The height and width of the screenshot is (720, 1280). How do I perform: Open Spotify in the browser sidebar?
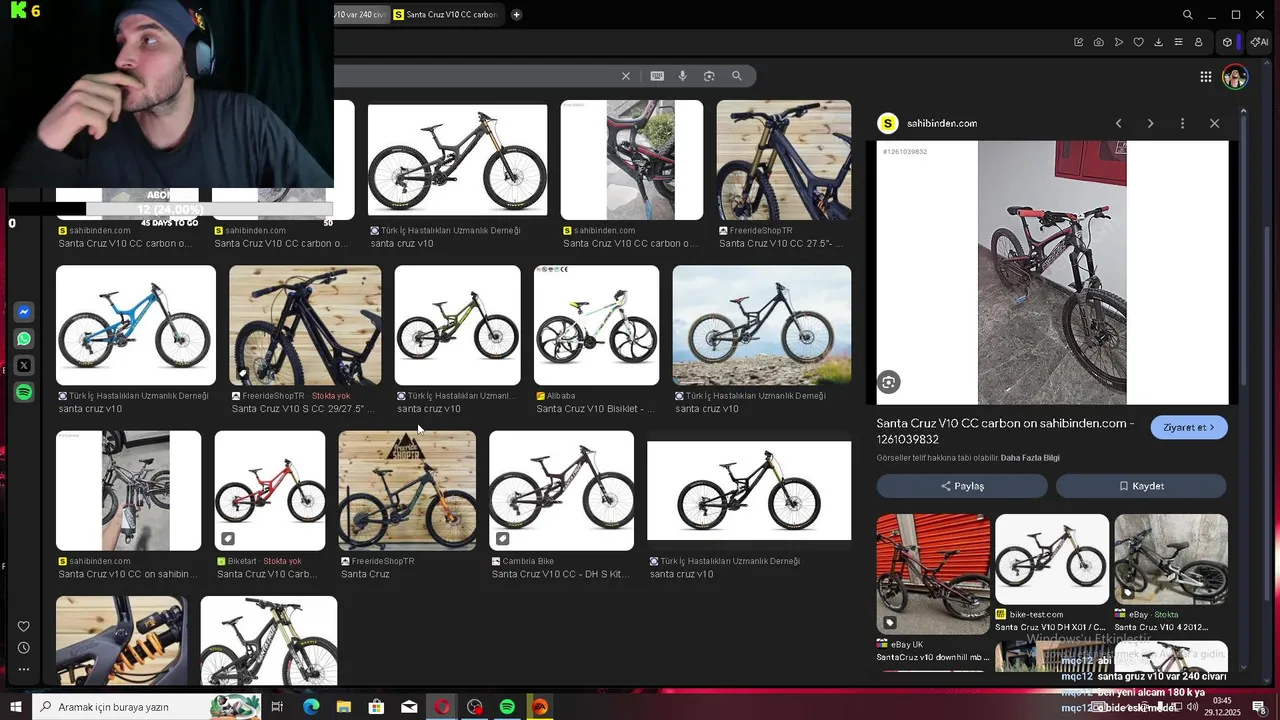(x=24, y=393)
